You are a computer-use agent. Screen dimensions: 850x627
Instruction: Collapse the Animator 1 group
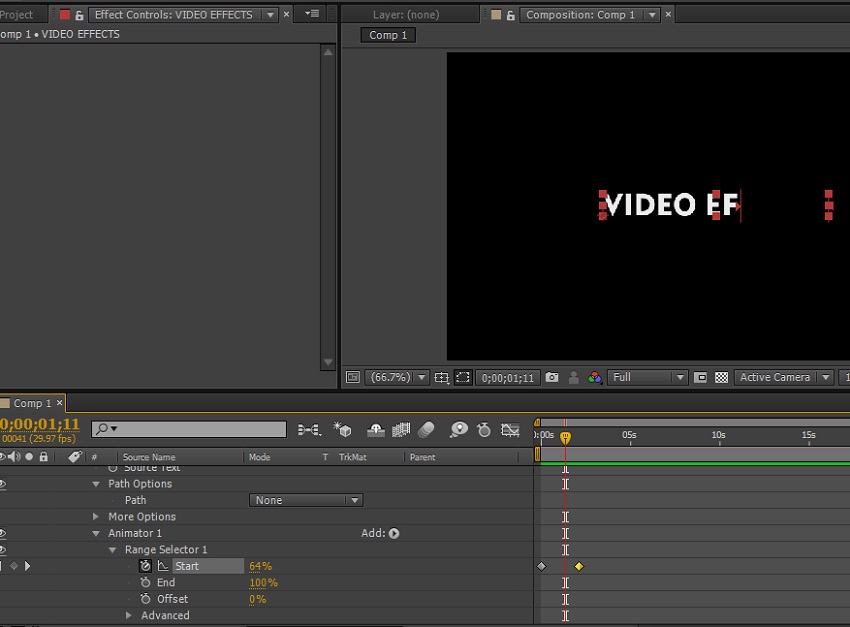click(96, 533)
